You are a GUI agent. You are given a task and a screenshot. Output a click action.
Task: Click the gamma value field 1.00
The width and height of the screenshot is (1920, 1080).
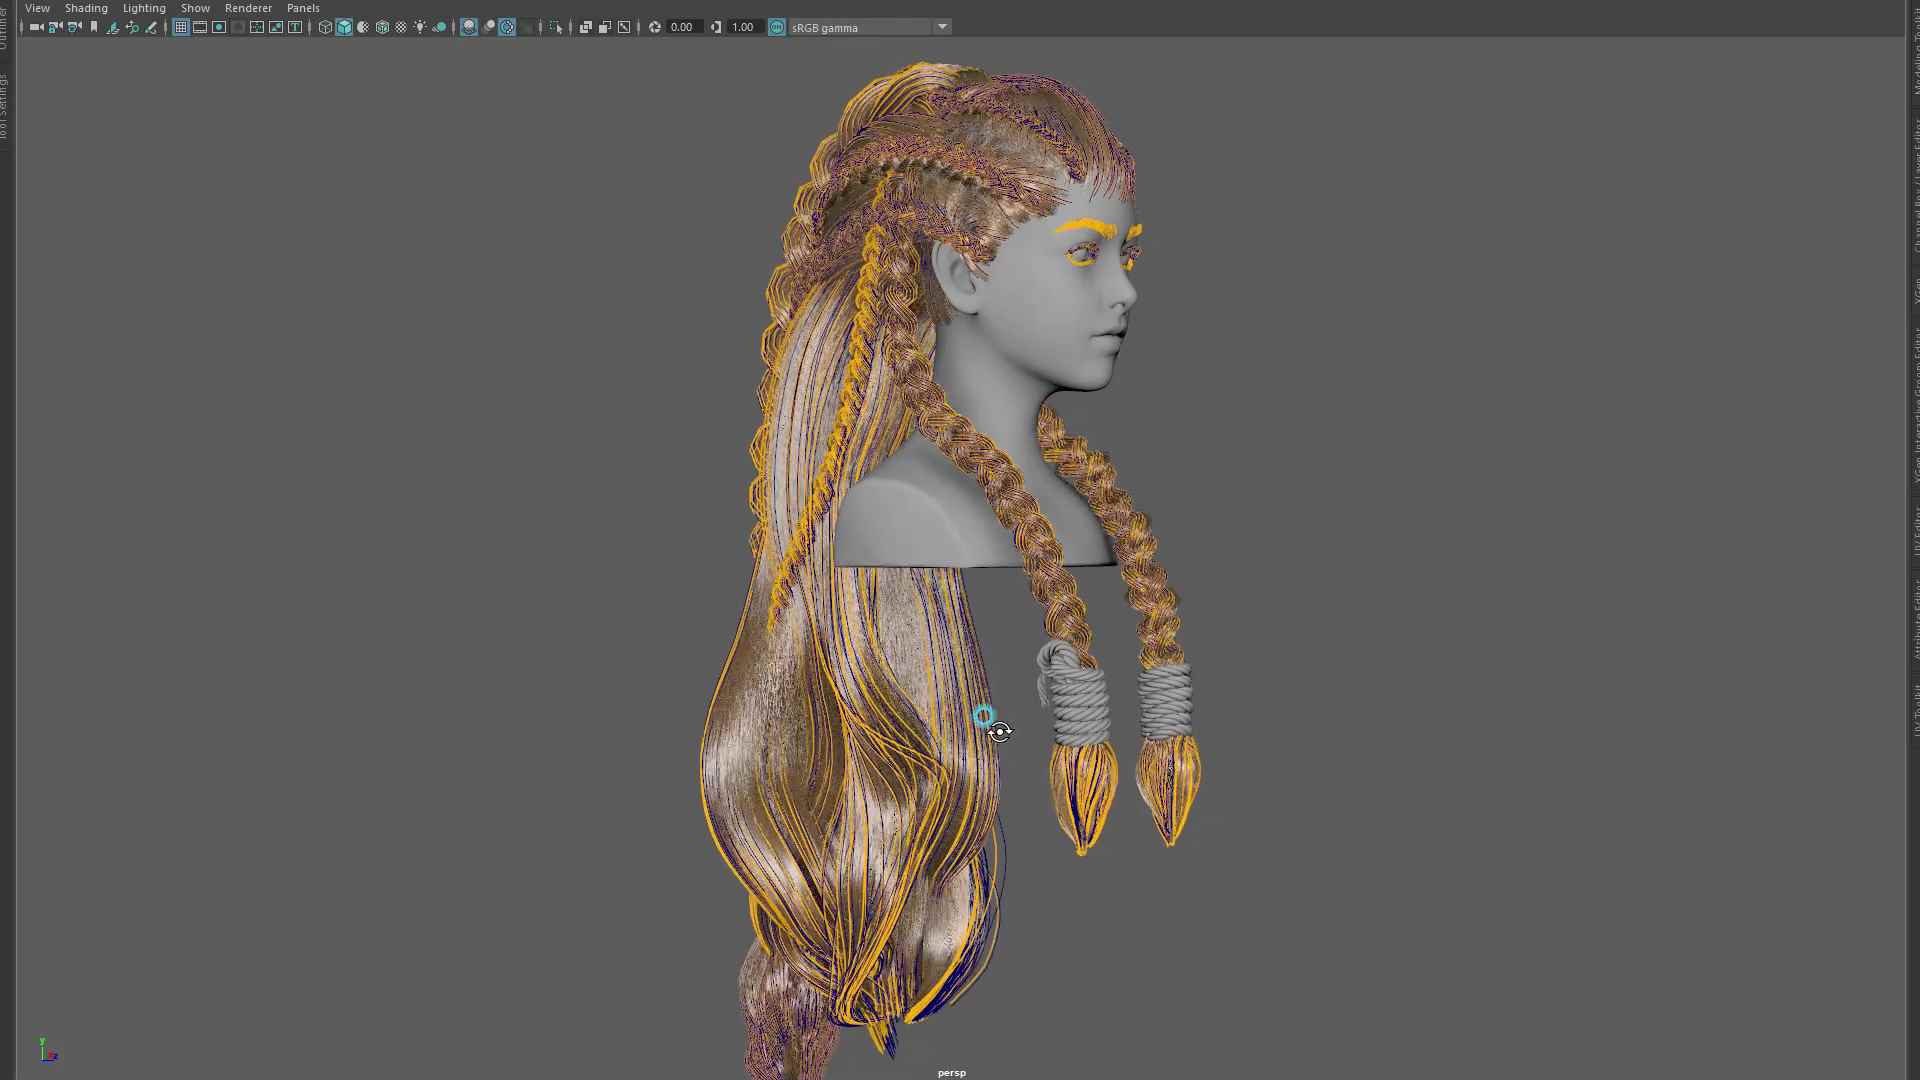coord(744,27)
